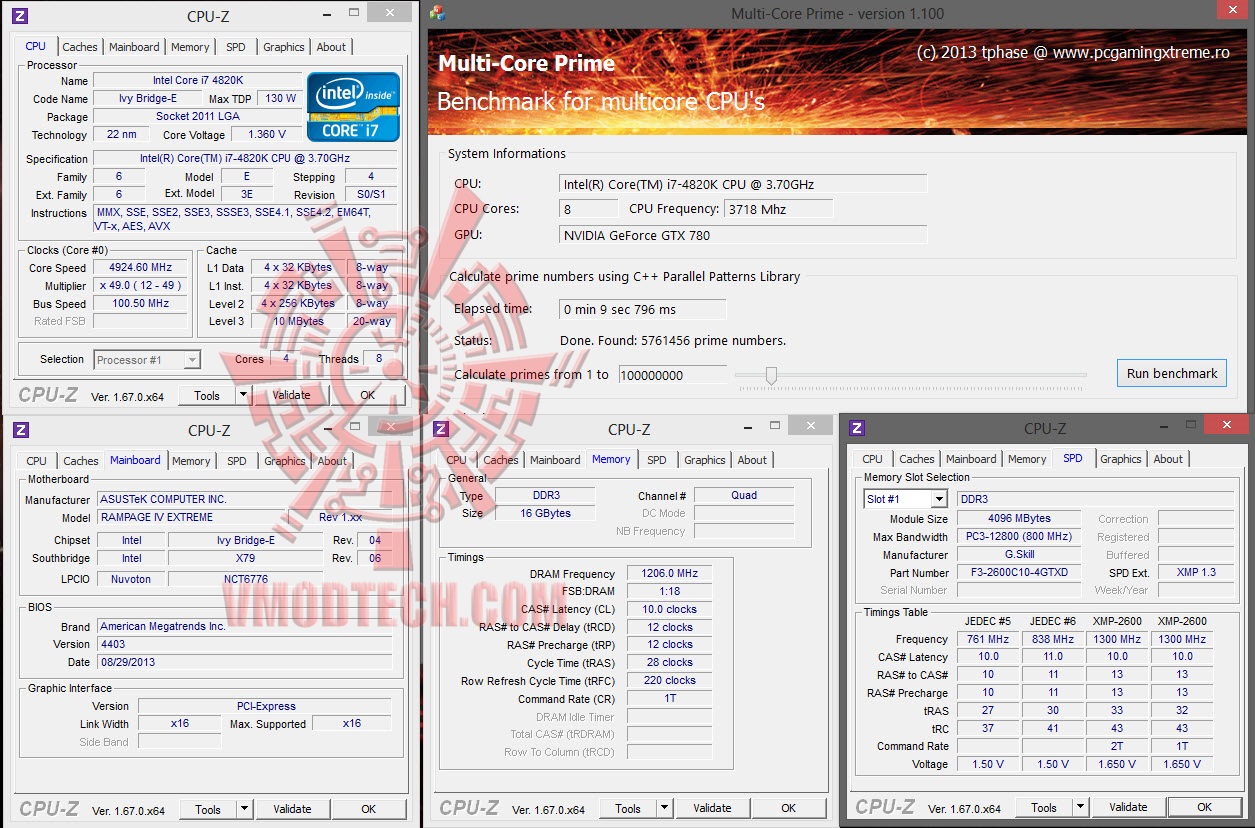
Task: Select CPU tab in Mainboard window
Action: point(36,461)
